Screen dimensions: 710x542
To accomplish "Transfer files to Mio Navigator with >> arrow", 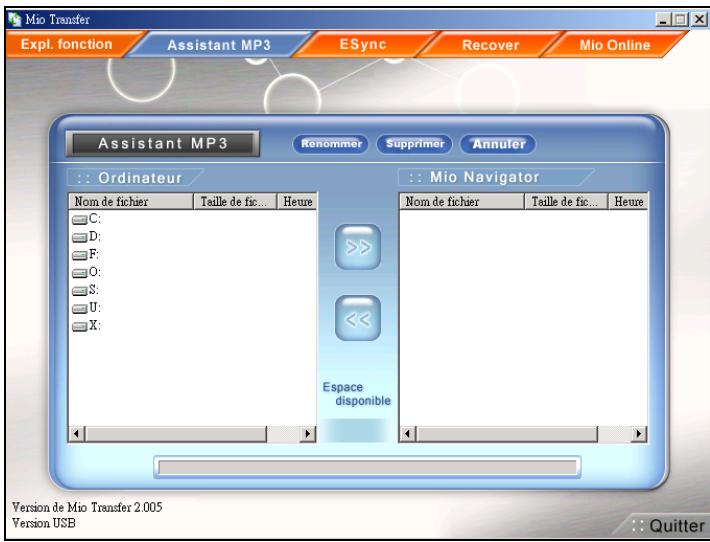I will (358, 247).
